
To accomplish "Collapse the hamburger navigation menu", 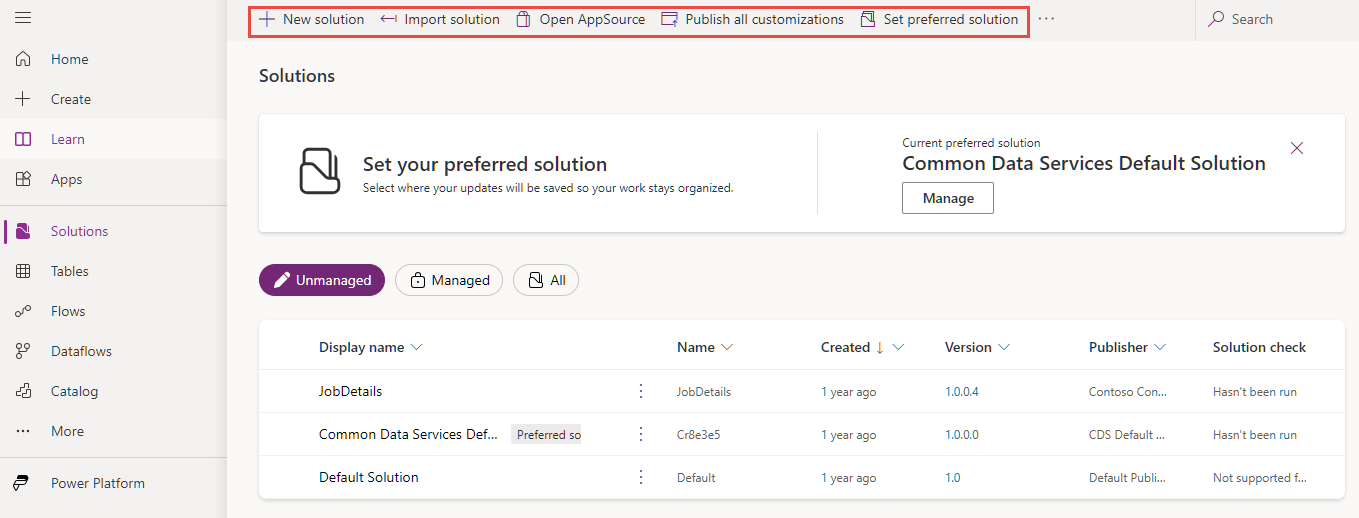I will point(23,19).
